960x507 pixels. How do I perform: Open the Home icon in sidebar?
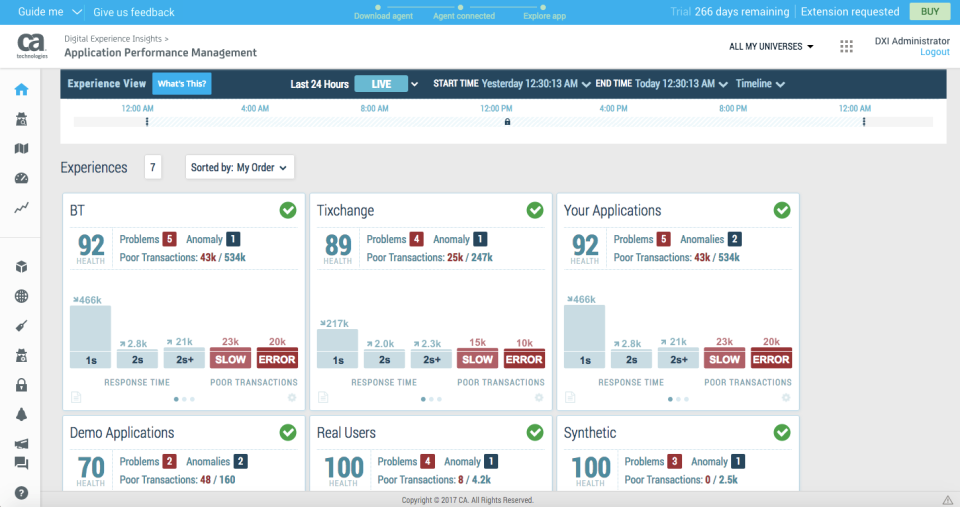click(x=21, y=89)
